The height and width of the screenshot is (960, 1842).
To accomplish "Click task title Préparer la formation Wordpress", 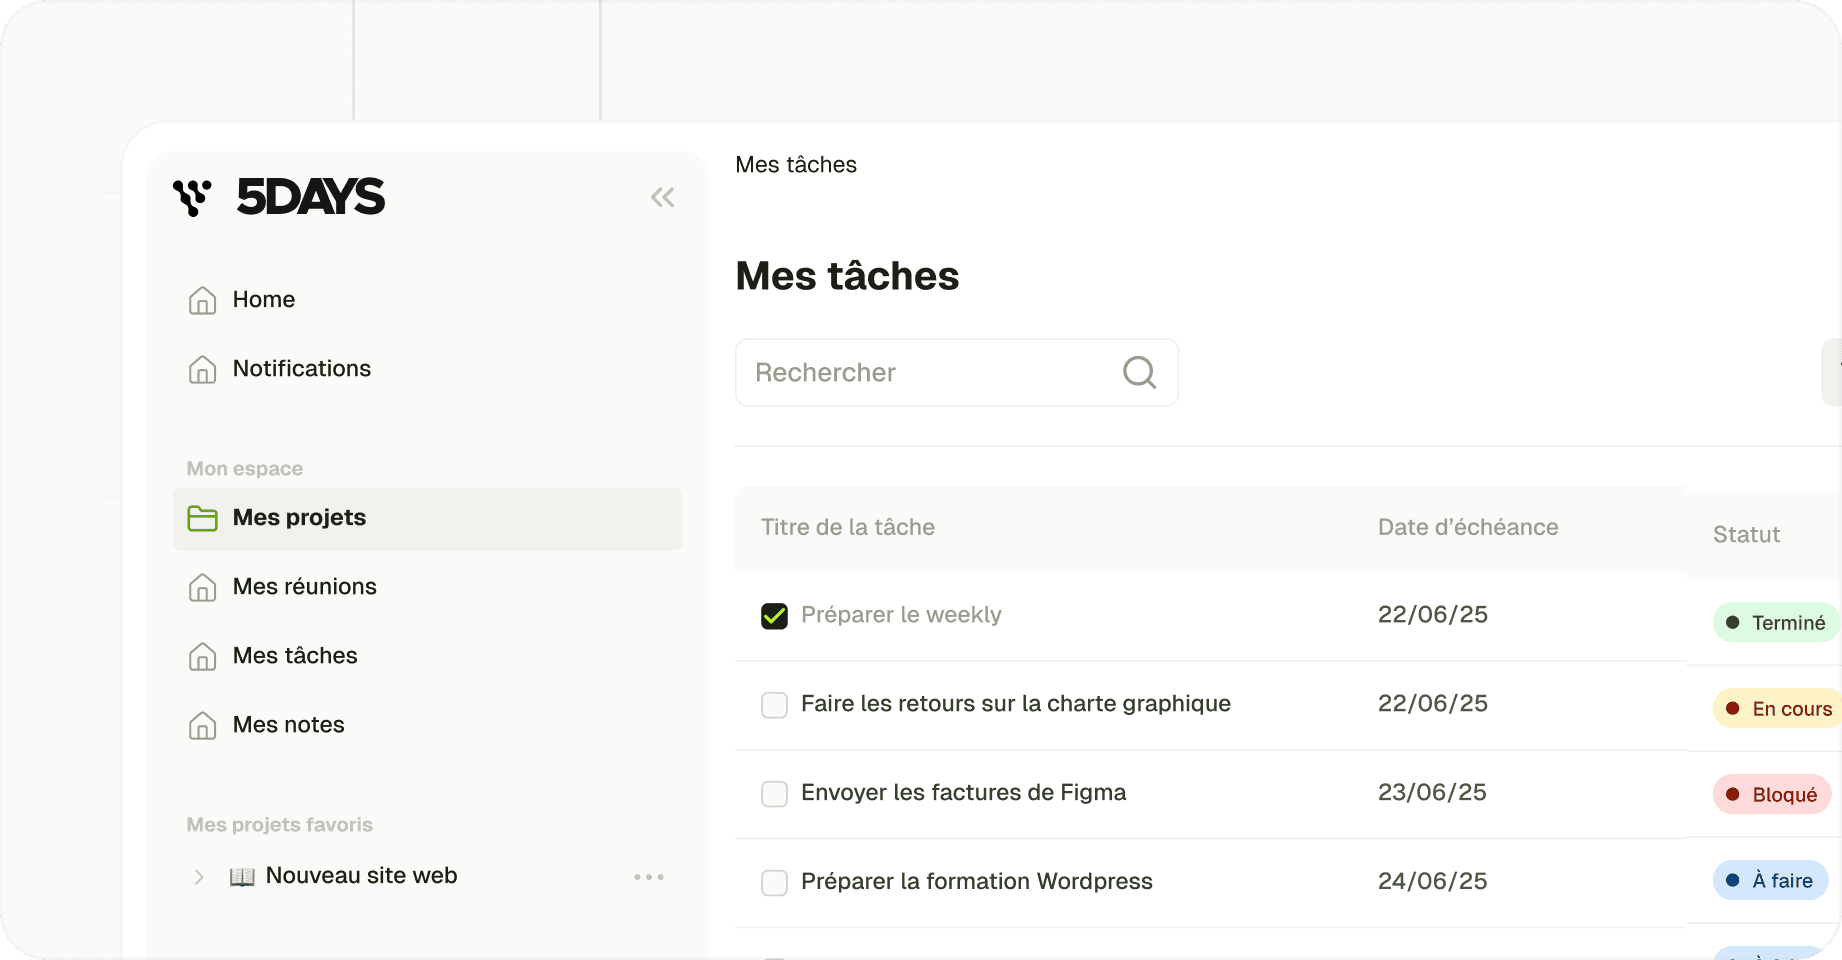I will tap(977, 882).
